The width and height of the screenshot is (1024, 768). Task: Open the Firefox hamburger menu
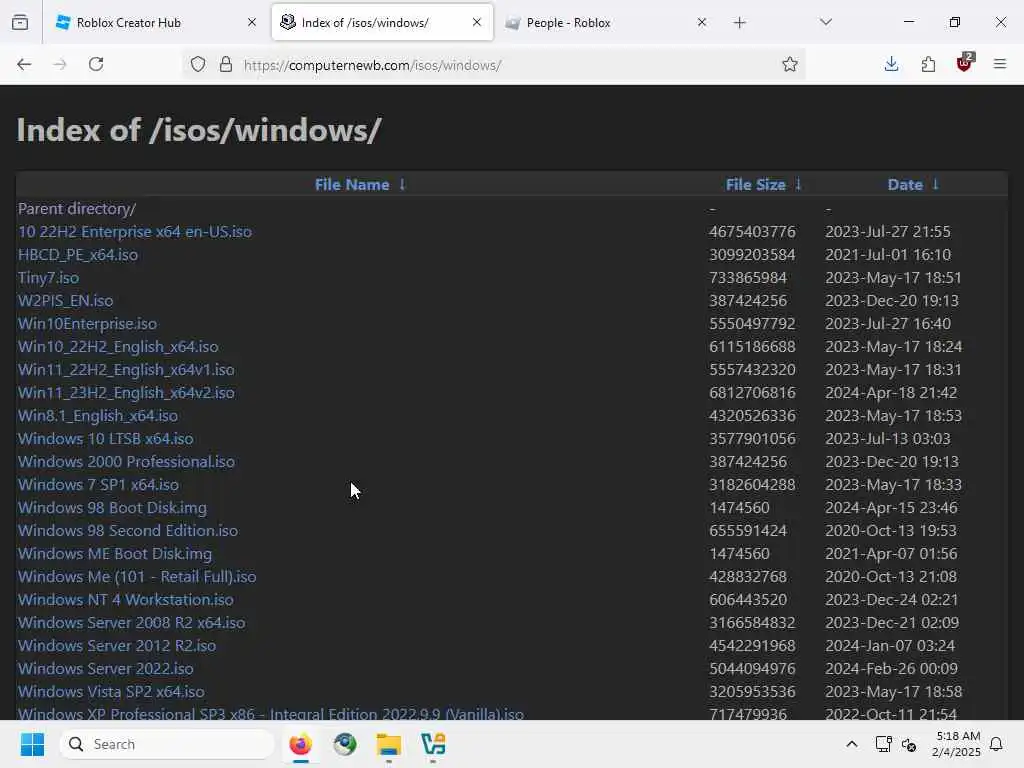(1000, 64)
